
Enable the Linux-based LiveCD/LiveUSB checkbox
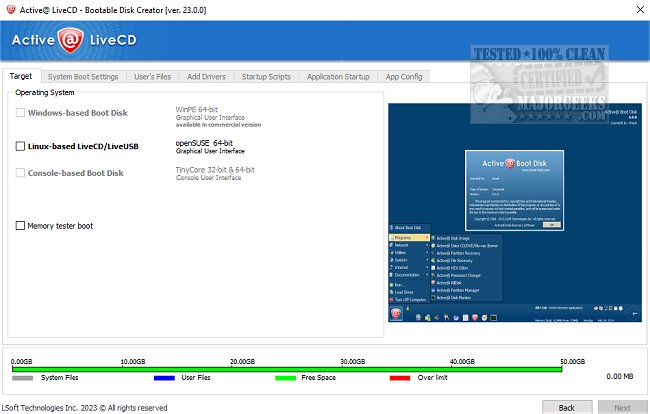click(x=20, y=146)
